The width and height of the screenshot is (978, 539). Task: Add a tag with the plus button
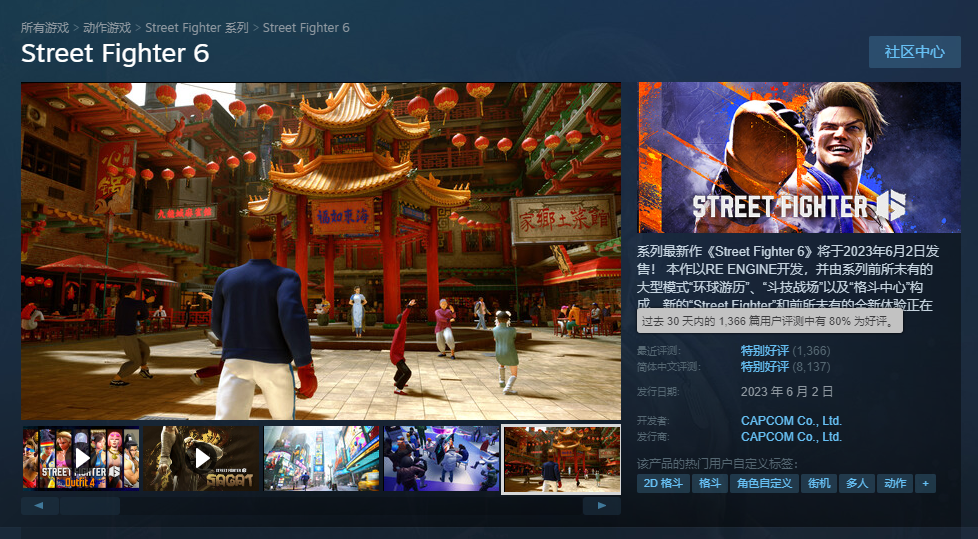[x=926, y=483]
